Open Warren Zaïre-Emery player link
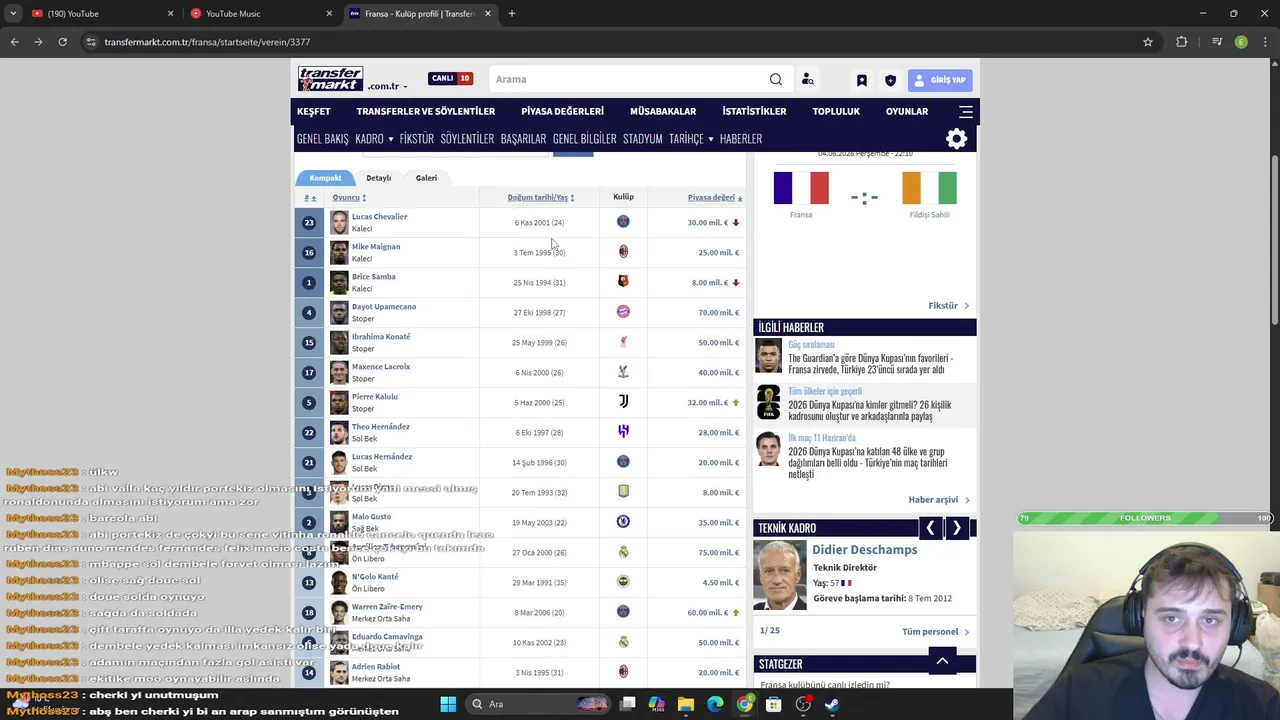The height and width of the screenshot is (720, 1280). click(x=387, y=607)
